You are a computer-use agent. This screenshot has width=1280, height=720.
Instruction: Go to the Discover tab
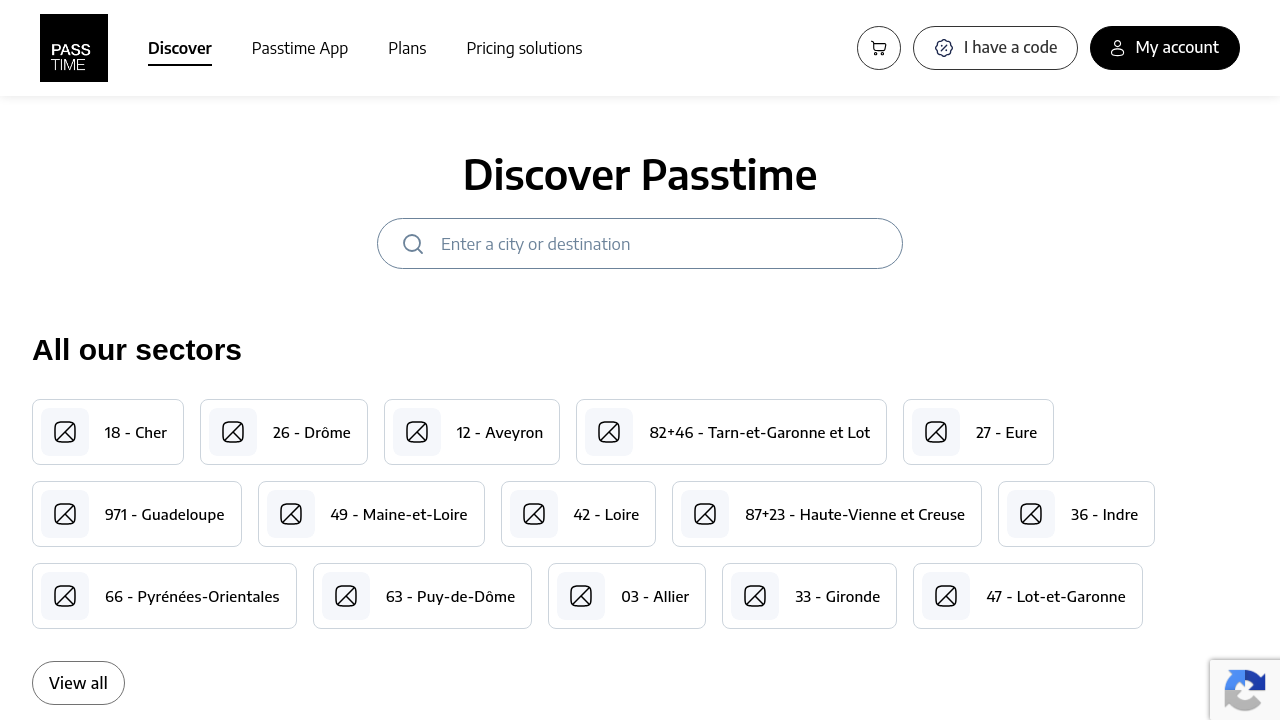pos(180,48)
